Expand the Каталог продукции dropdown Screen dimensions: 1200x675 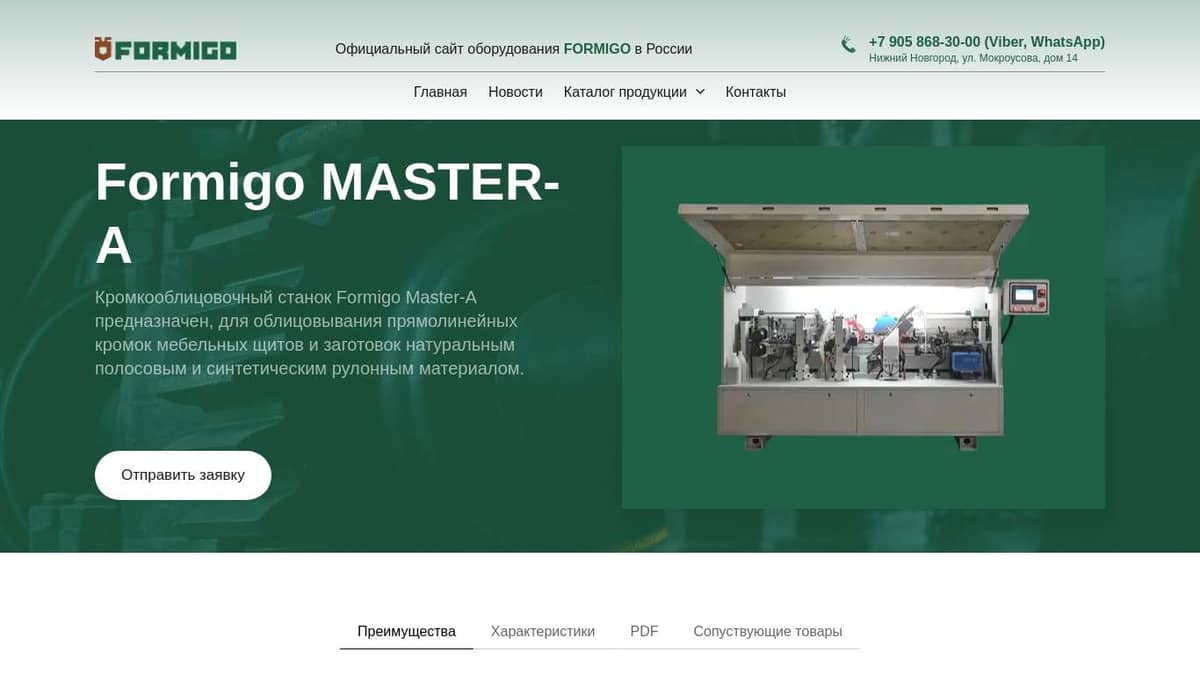[x=623, y=91]
